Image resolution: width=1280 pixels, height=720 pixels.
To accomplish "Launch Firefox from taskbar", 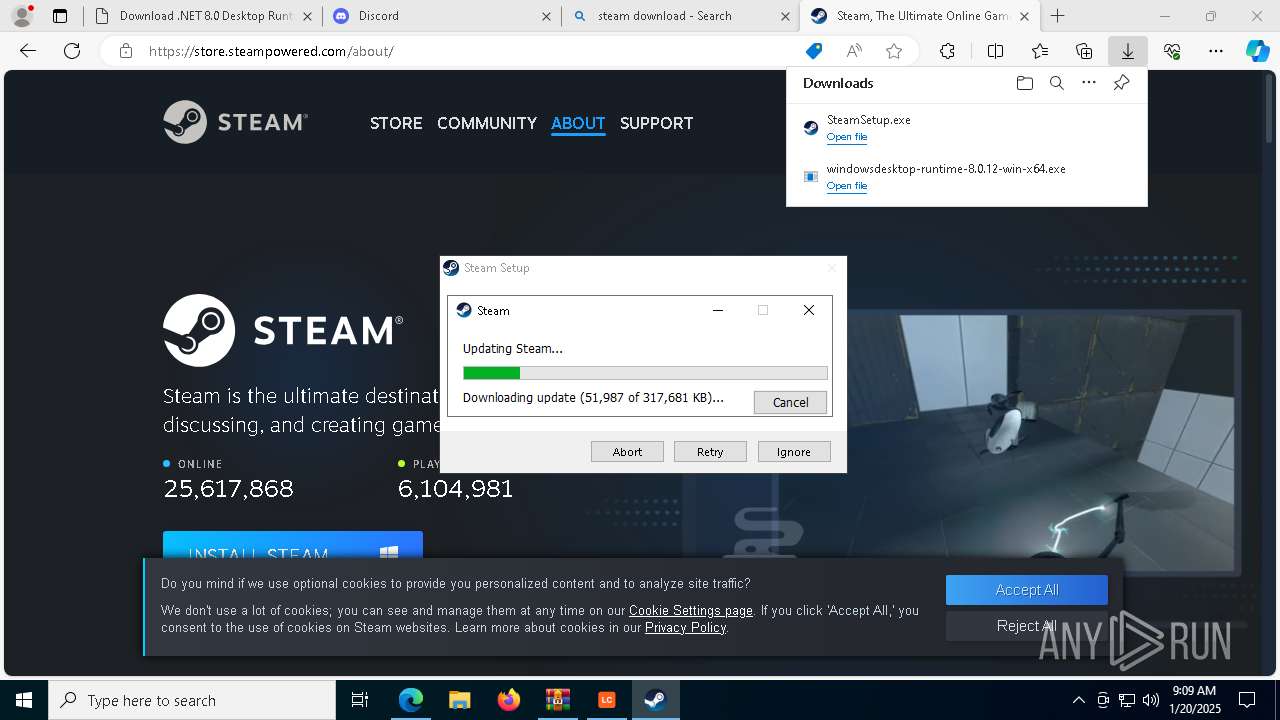I will pos(509,700).
